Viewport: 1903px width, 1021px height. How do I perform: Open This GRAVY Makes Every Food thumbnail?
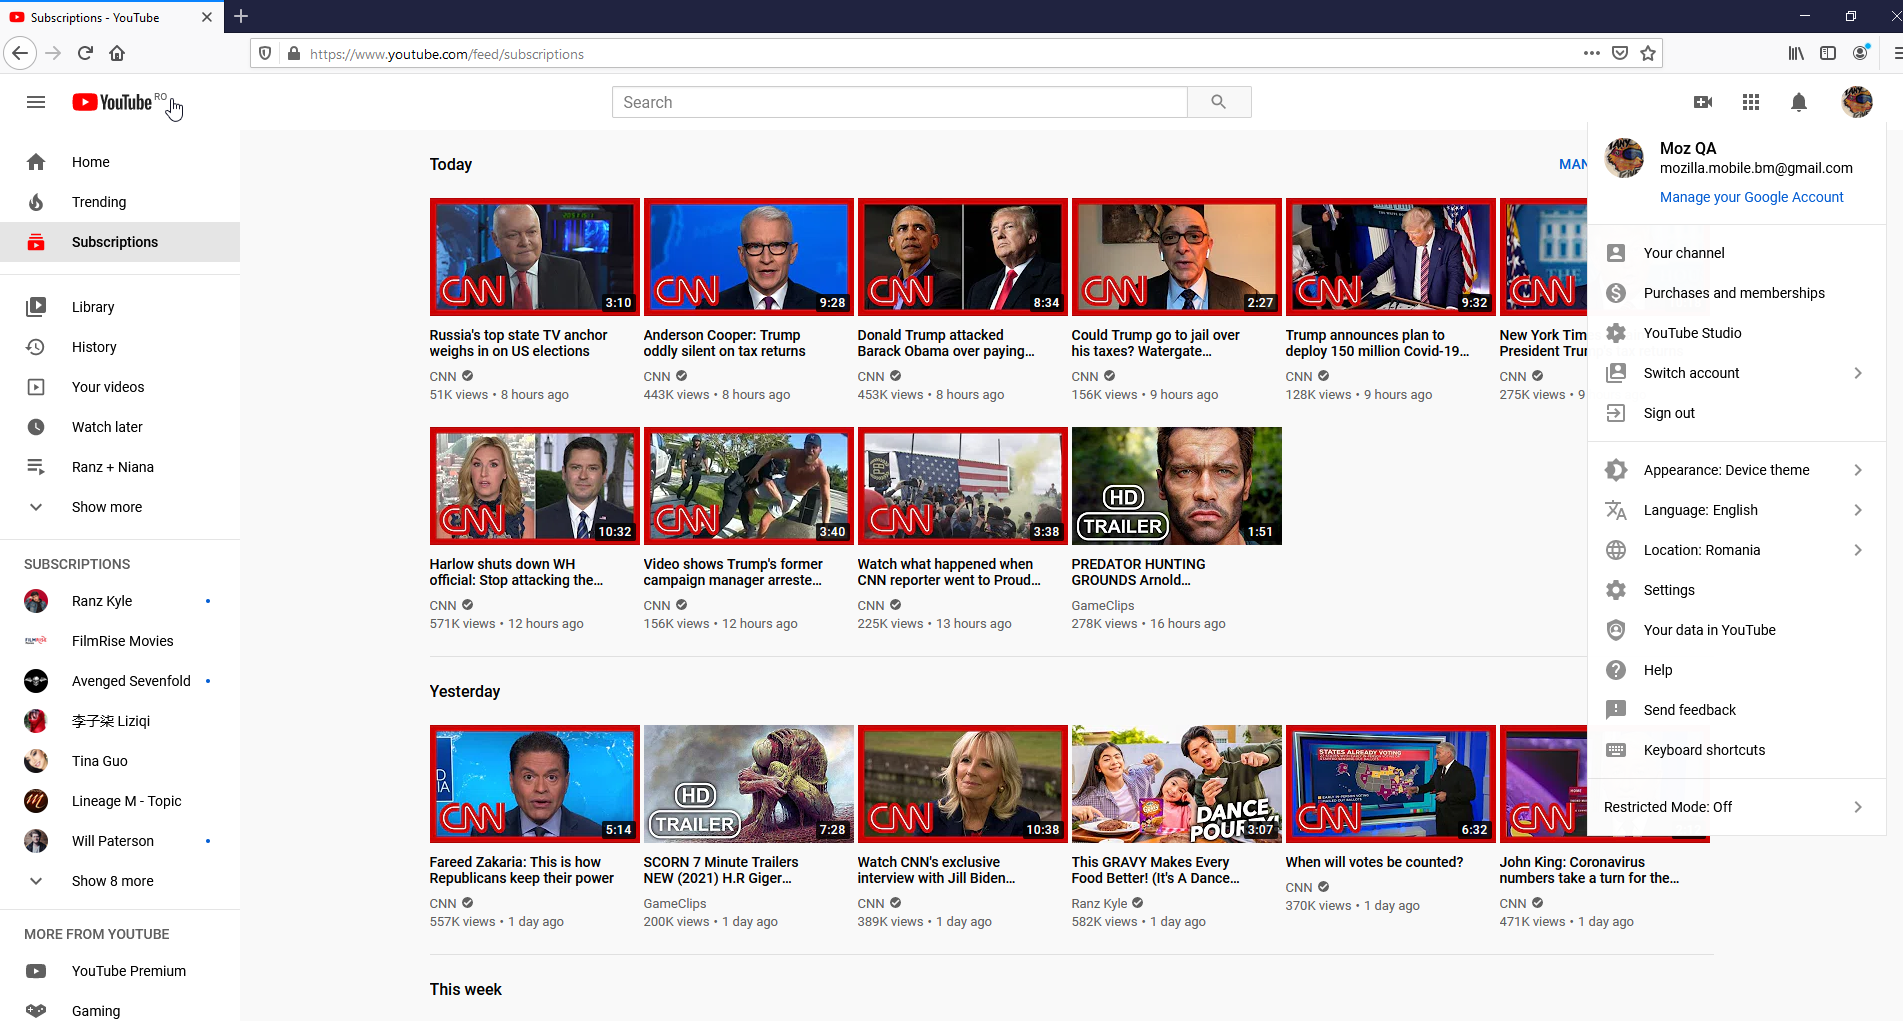[1176, 784]
